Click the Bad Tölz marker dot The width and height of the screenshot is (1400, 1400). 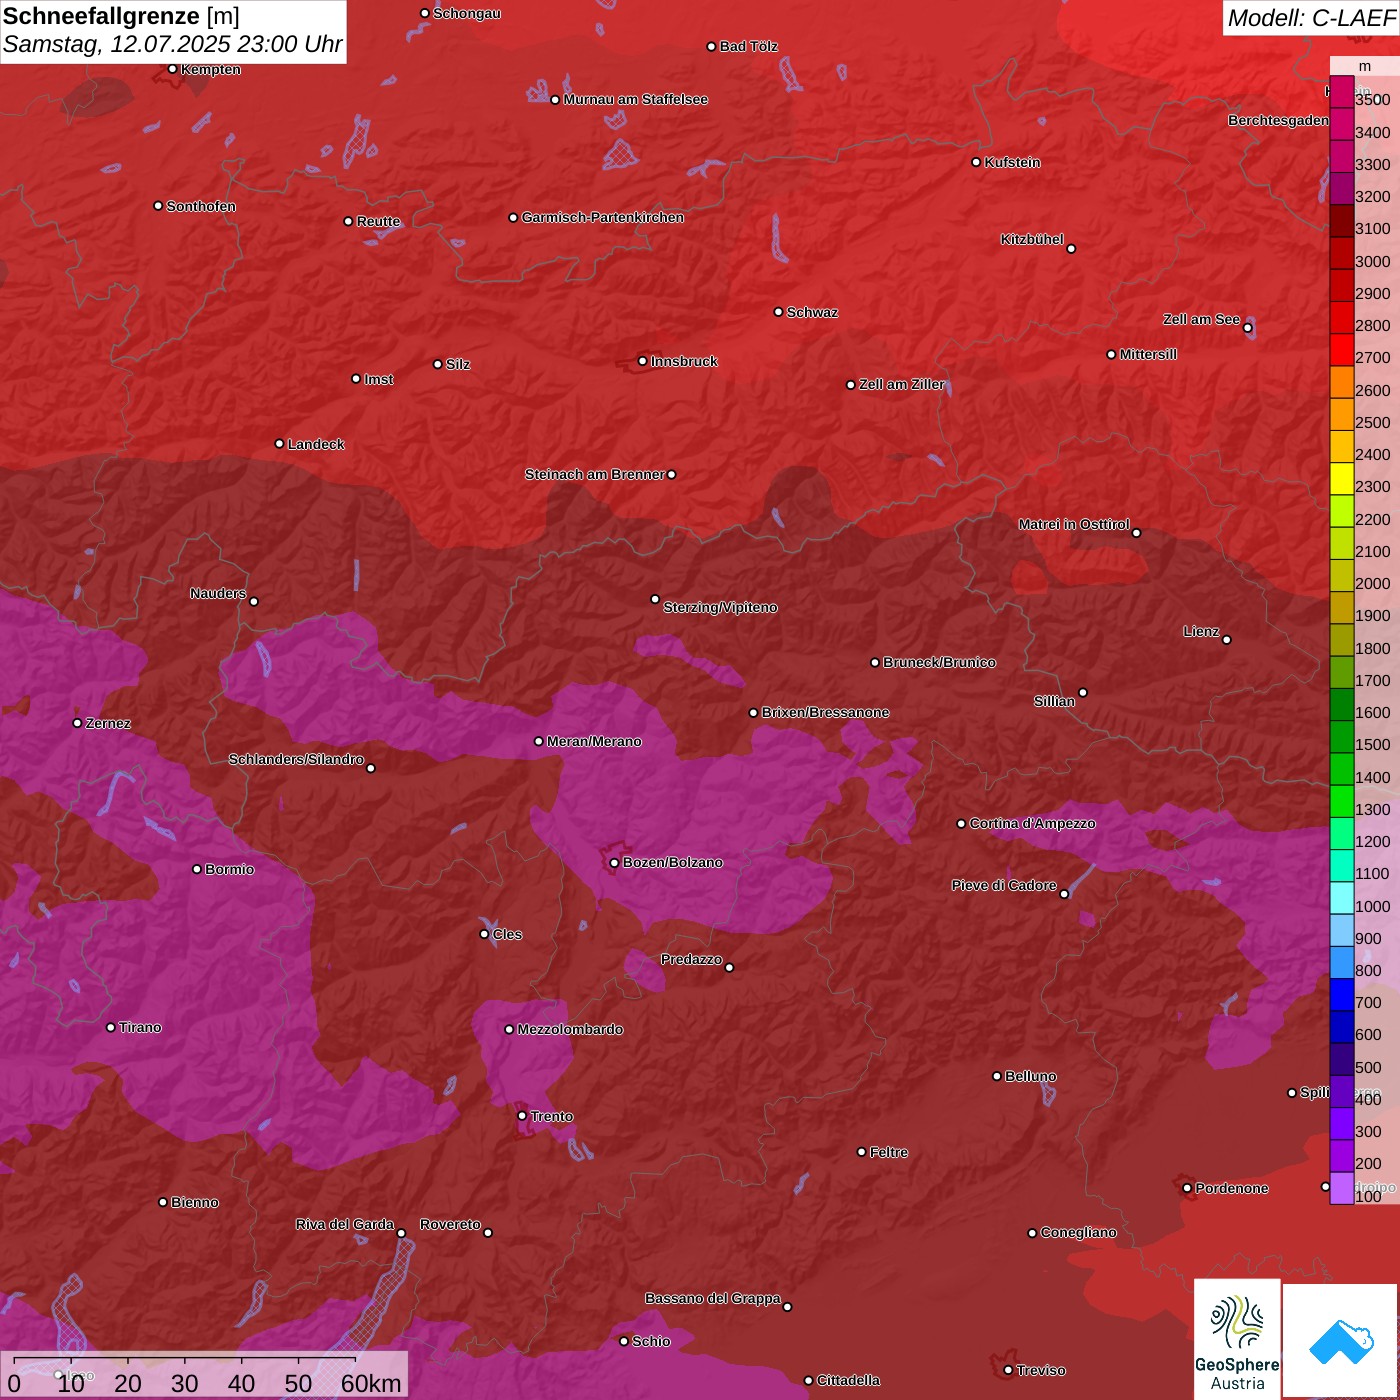coord(711,46)
